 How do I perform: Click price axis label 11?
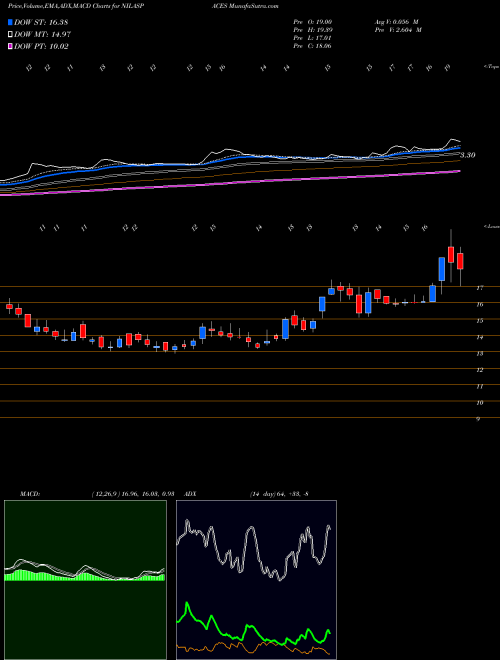click(x=479, y=386)
